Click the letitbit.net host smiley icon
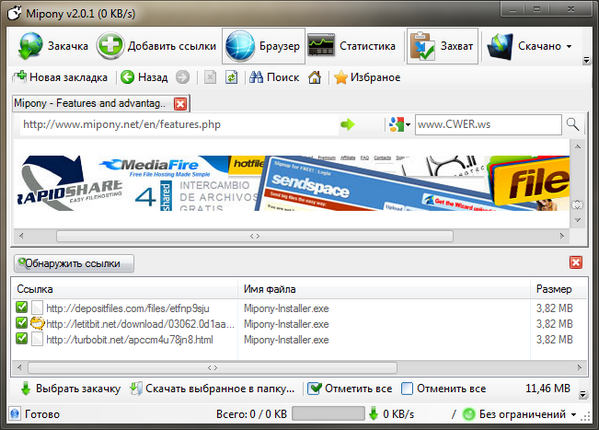The image size is (599, 430). tap(37, 323)
